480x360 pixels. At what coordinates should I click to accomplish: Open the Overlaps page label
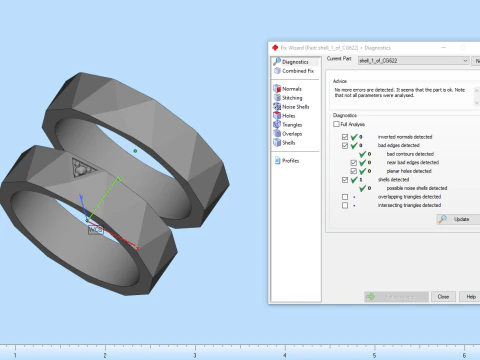292,134
